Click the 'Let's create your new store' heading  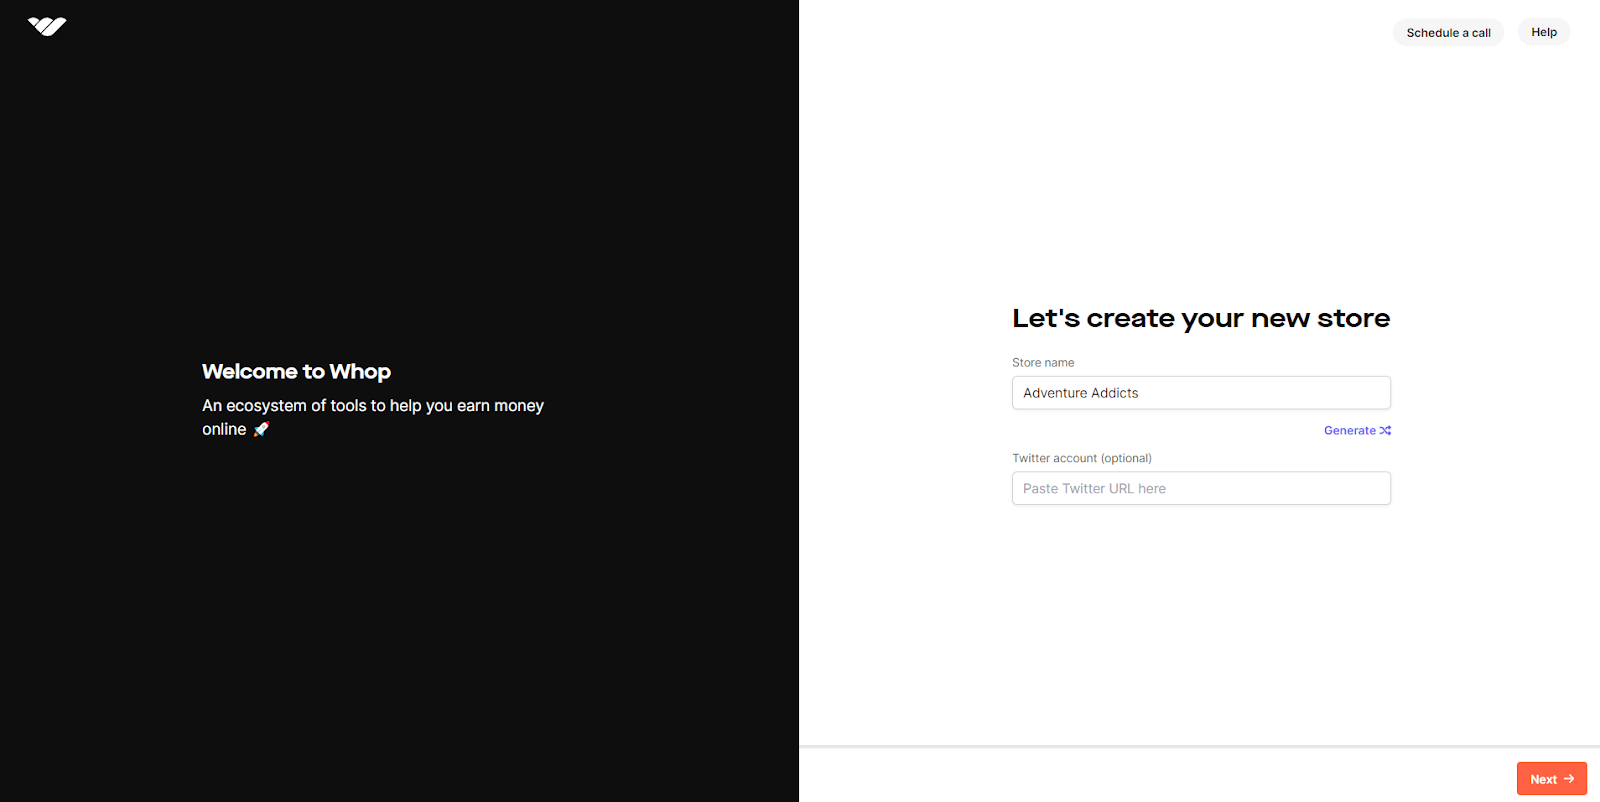click(x=1200, y=318)
